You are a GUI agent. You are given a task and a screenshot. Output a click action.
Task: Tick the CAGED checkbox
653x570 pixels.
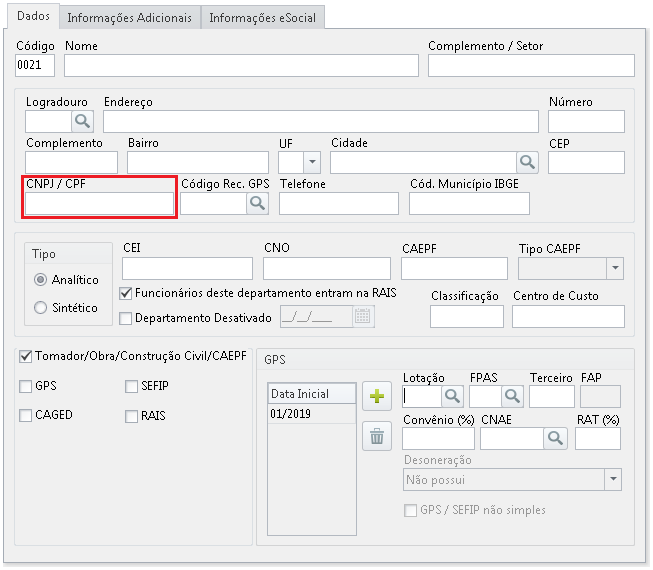[25, 415]
